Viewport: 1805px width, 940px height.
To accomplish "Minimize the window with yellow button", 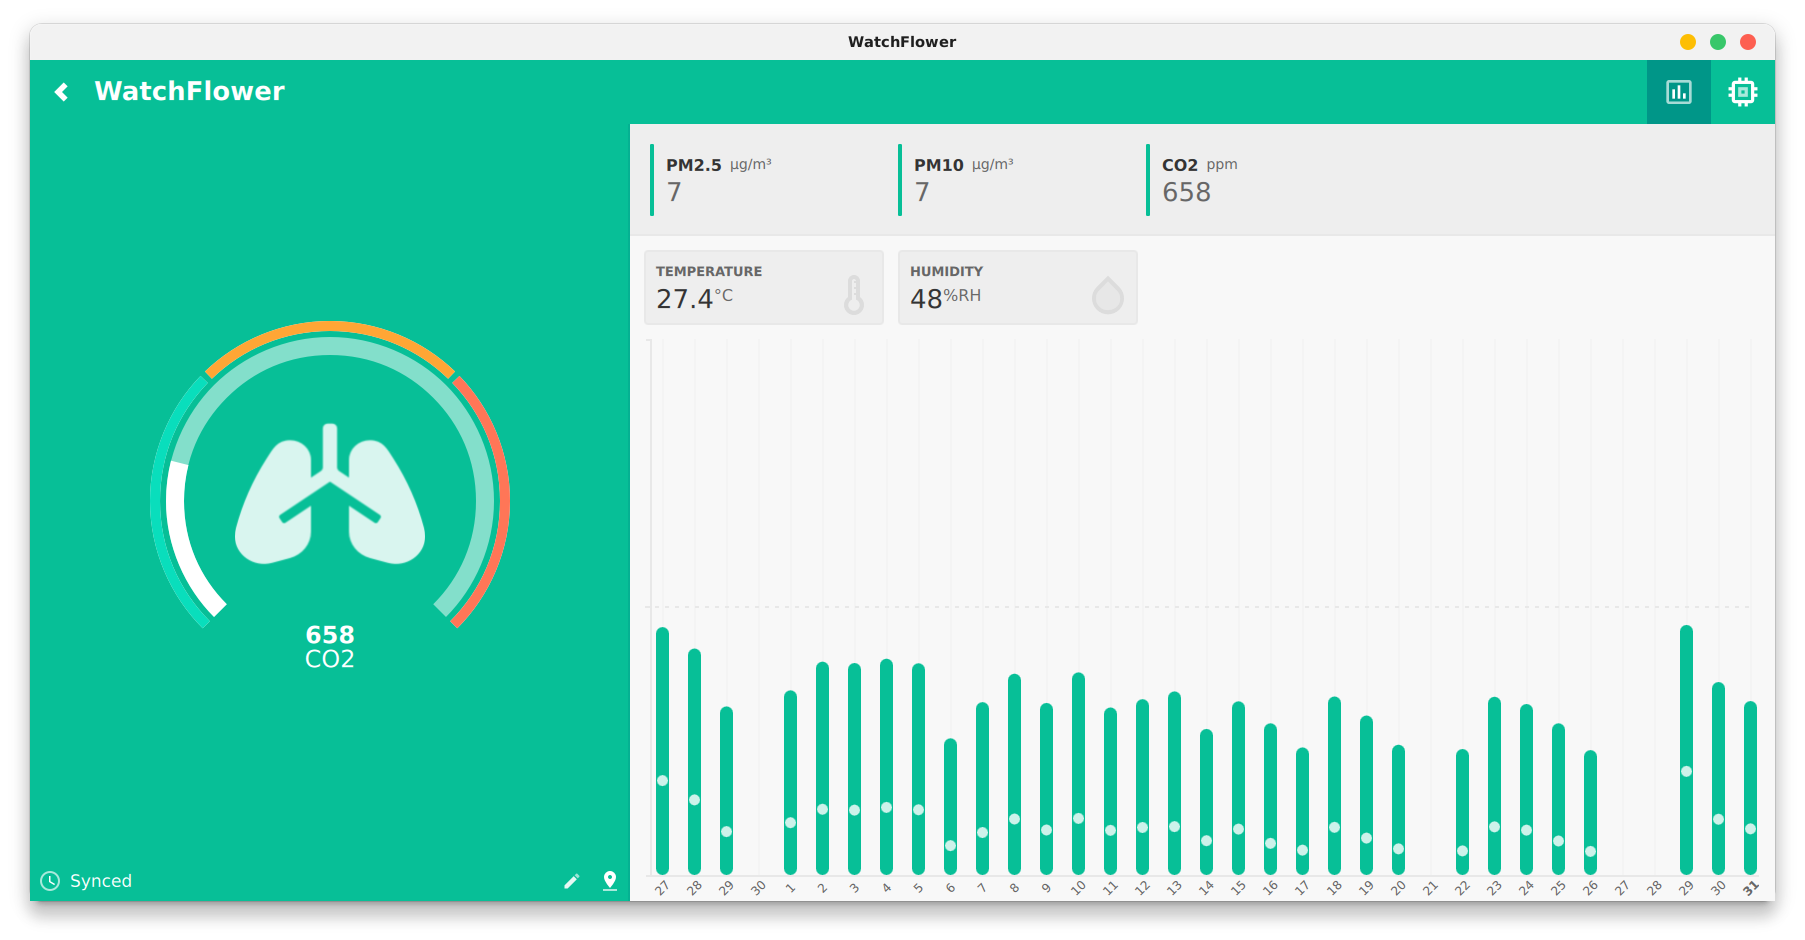I will pyautogui.click(x=1688, y=42).
